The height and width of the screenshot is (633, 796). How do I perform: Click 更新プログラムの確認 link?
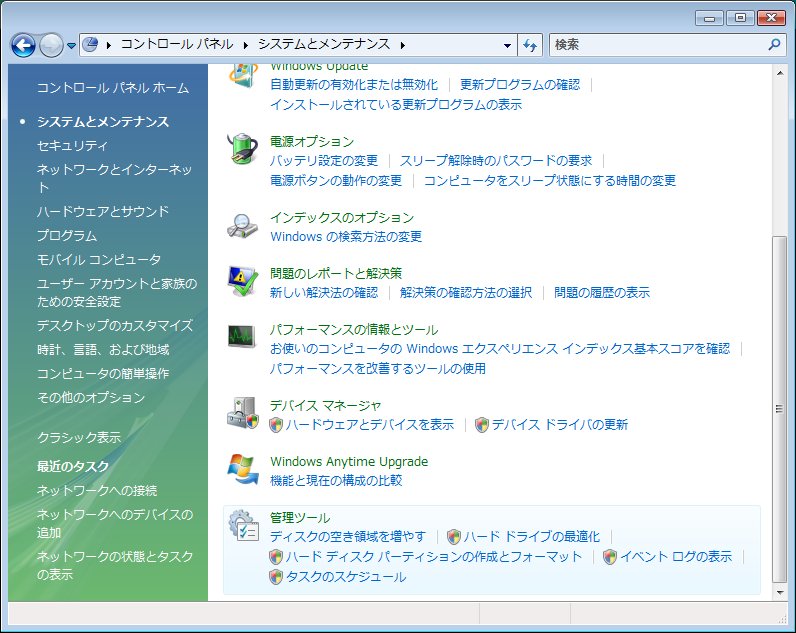[x=520, y=84]
